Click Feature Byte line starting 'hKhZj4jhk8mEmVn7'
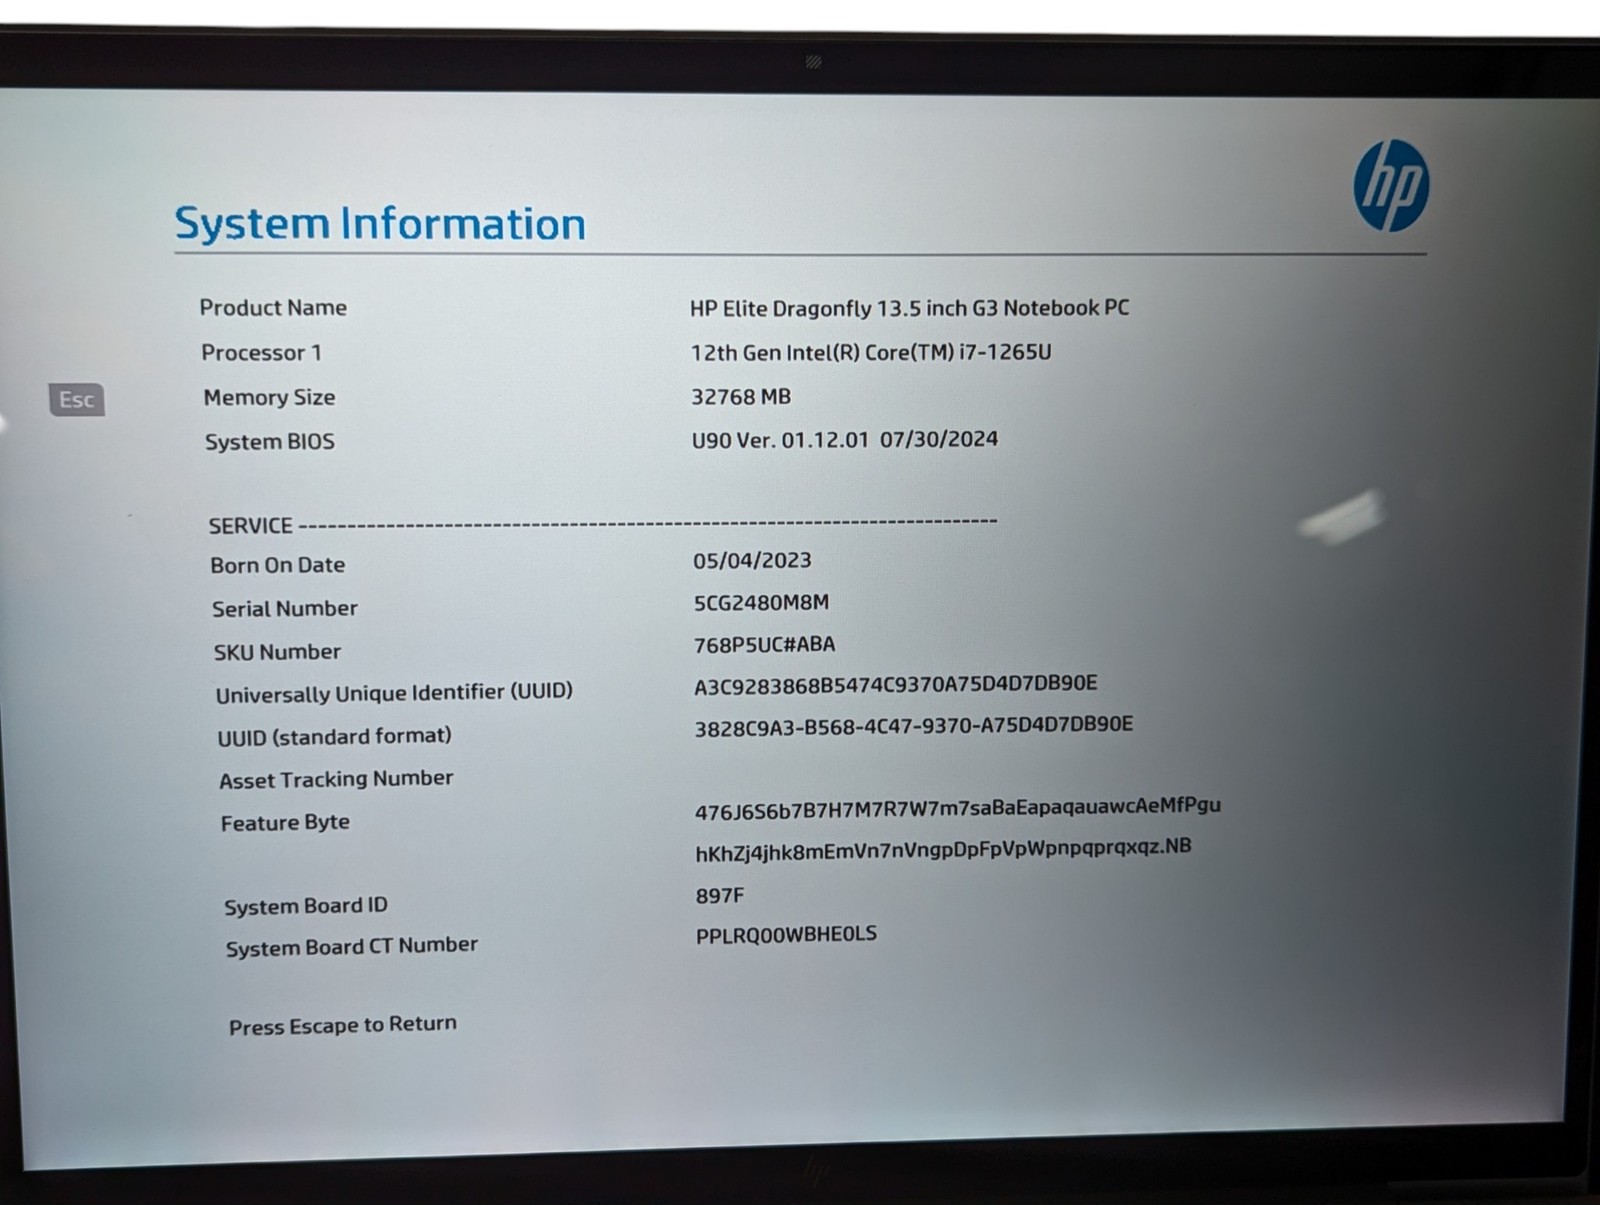Viewport: 1600px width, 1205px height. pyautogui.click(x=943, y=850)
